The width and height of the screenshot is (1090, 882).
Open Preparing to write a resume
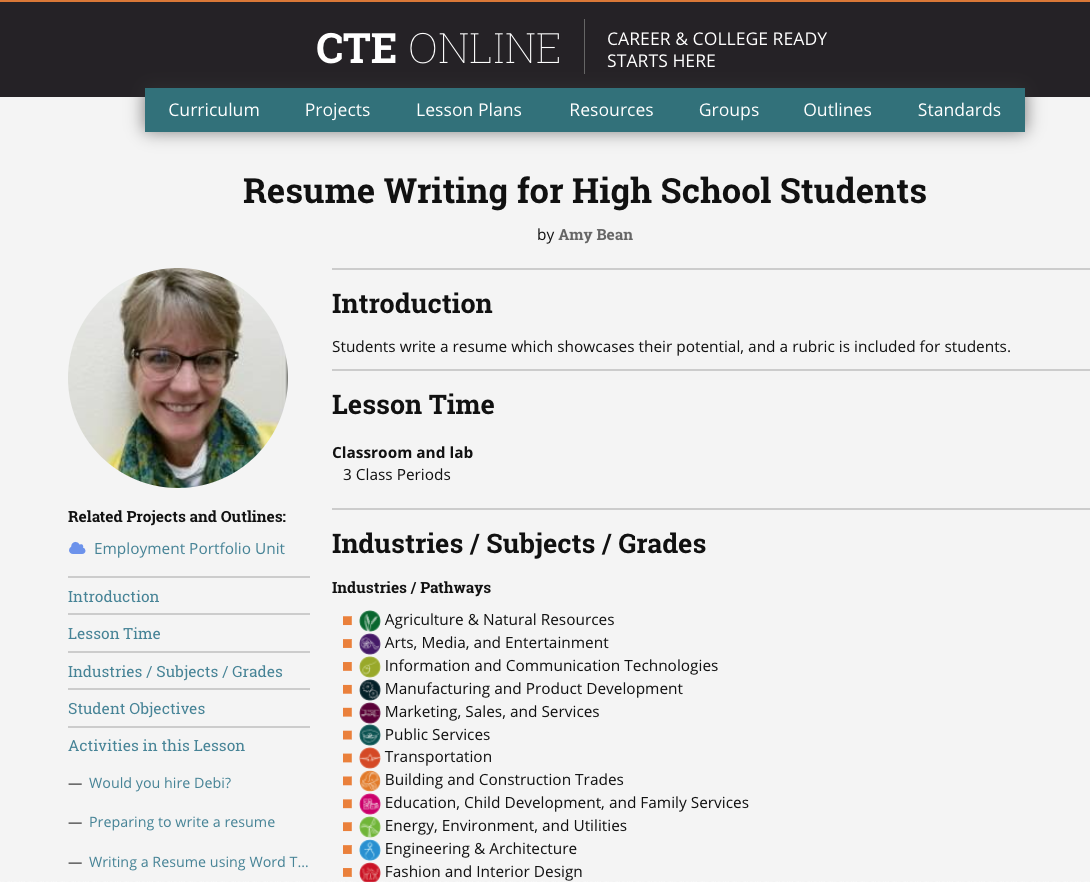click(x=182, y=821)
